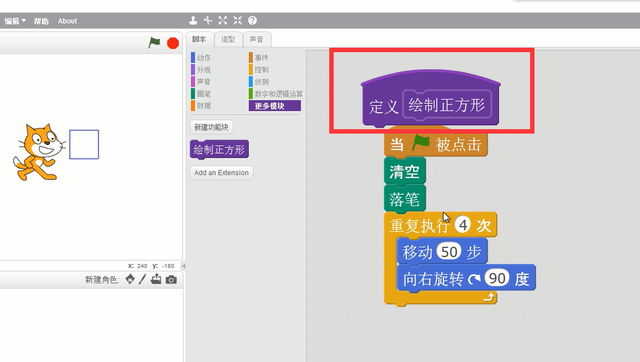Select the shrink sprite tool
This screenshot has height=362, width=640.
tap(238, 20)
